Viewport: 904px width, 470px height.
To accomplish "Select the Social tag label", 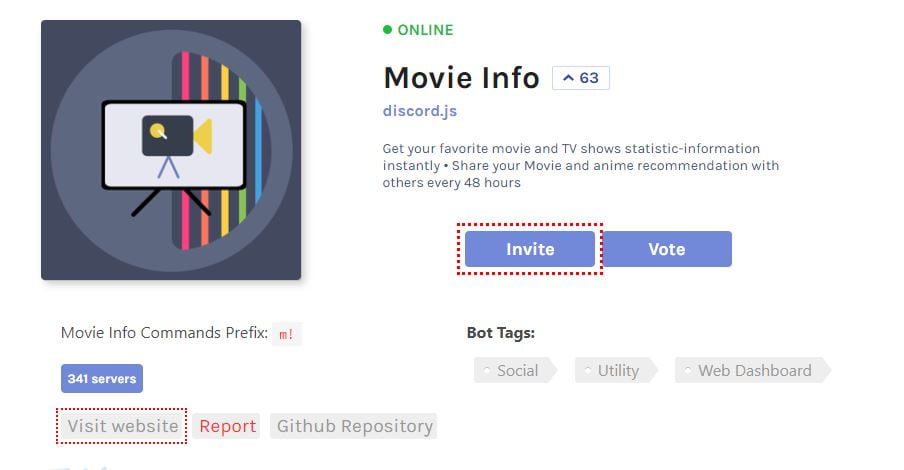I will [x=517, y=370].
